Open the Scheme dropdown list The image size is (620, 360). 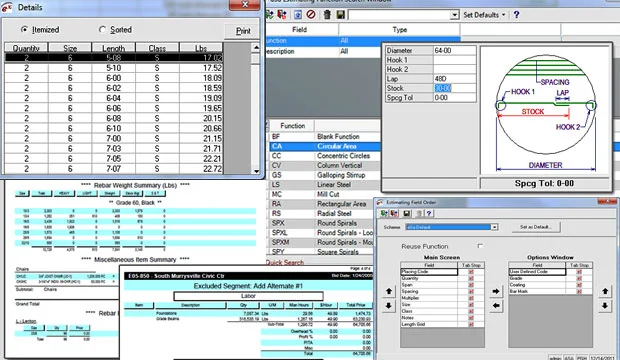494,227
